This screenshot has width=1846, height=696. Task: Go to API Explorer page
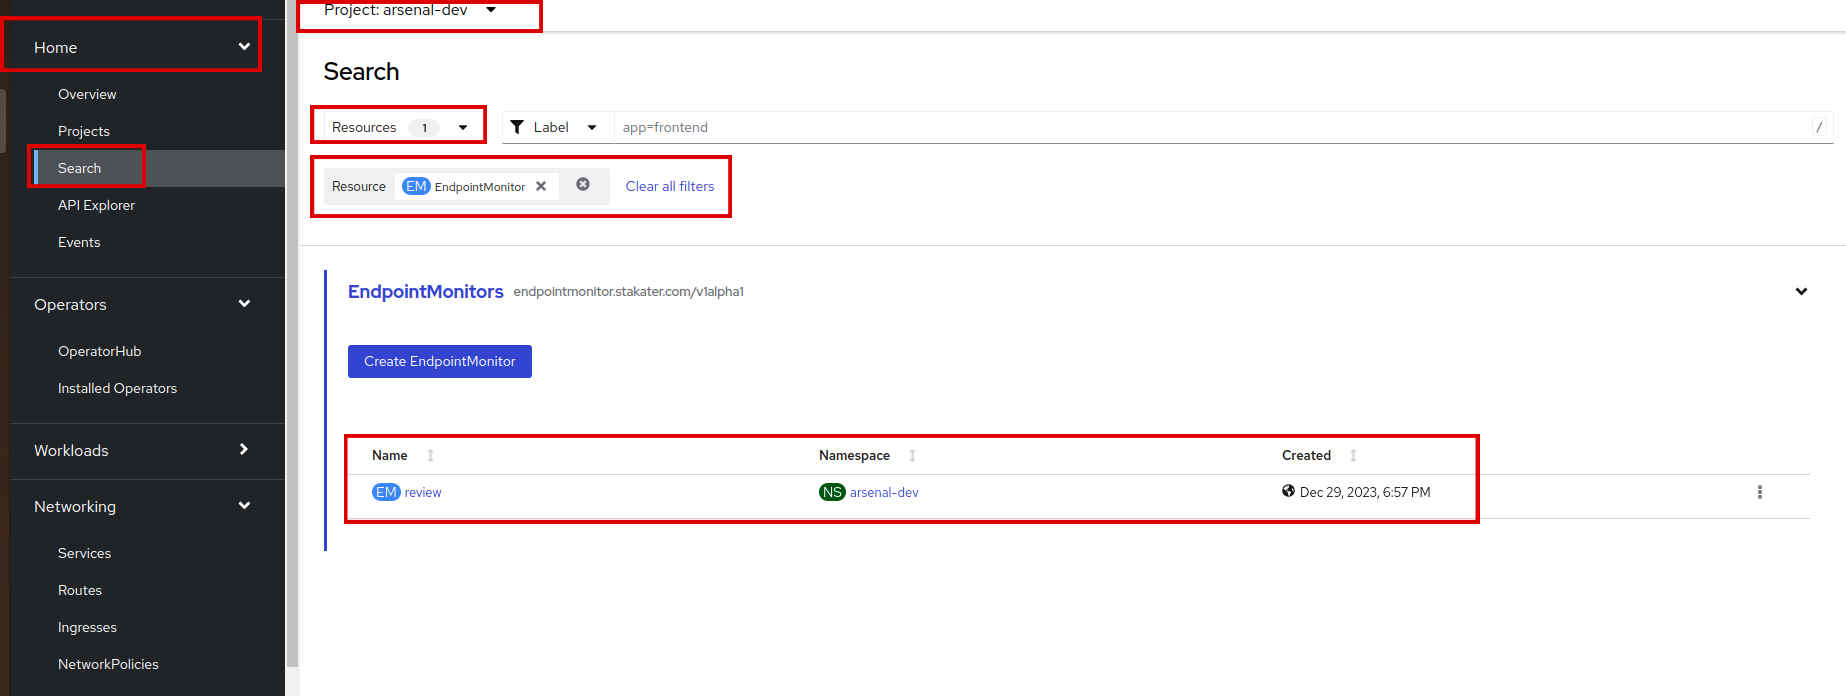click(x=96, y=205)
